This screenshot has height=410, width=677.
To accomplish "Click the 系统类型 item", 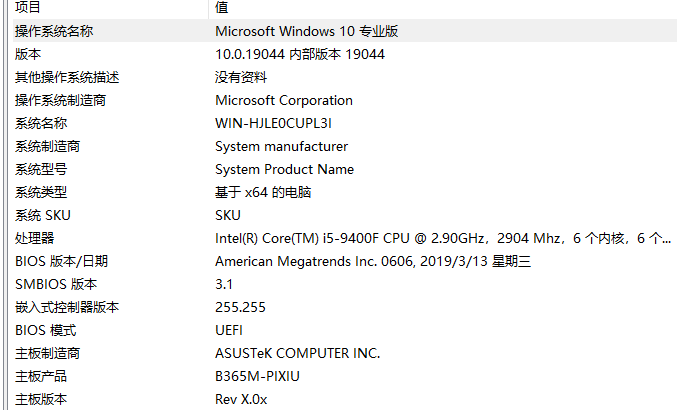I will pyautogui.click(x=41, y=192).
